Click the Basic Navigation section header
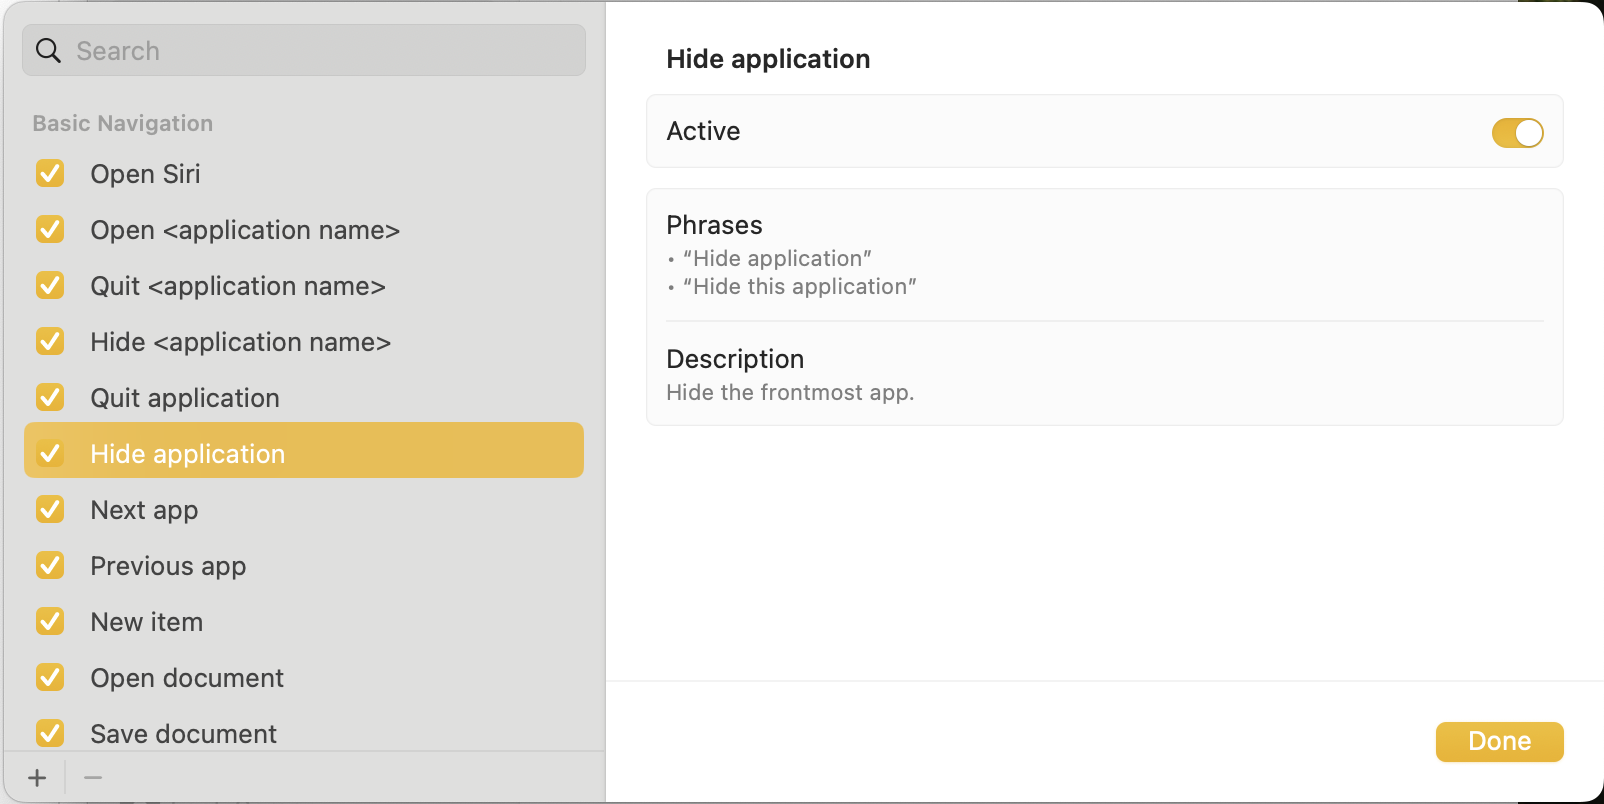Screen dimensions: 1604x804 click(123, 124)
